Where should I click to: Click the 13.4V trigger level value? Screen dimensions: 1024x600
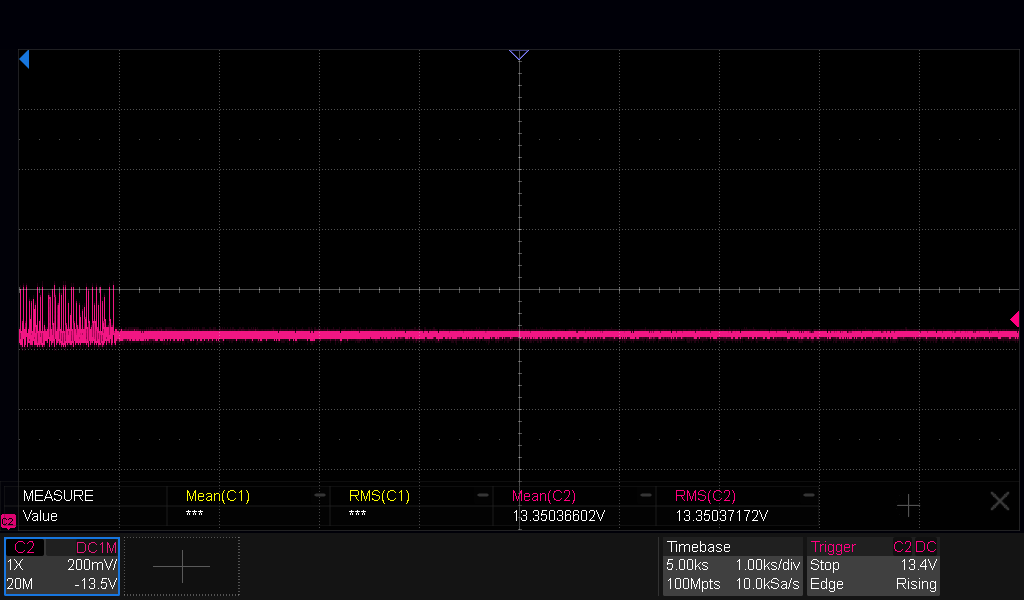pyautogui.click(x=919, y=565)
